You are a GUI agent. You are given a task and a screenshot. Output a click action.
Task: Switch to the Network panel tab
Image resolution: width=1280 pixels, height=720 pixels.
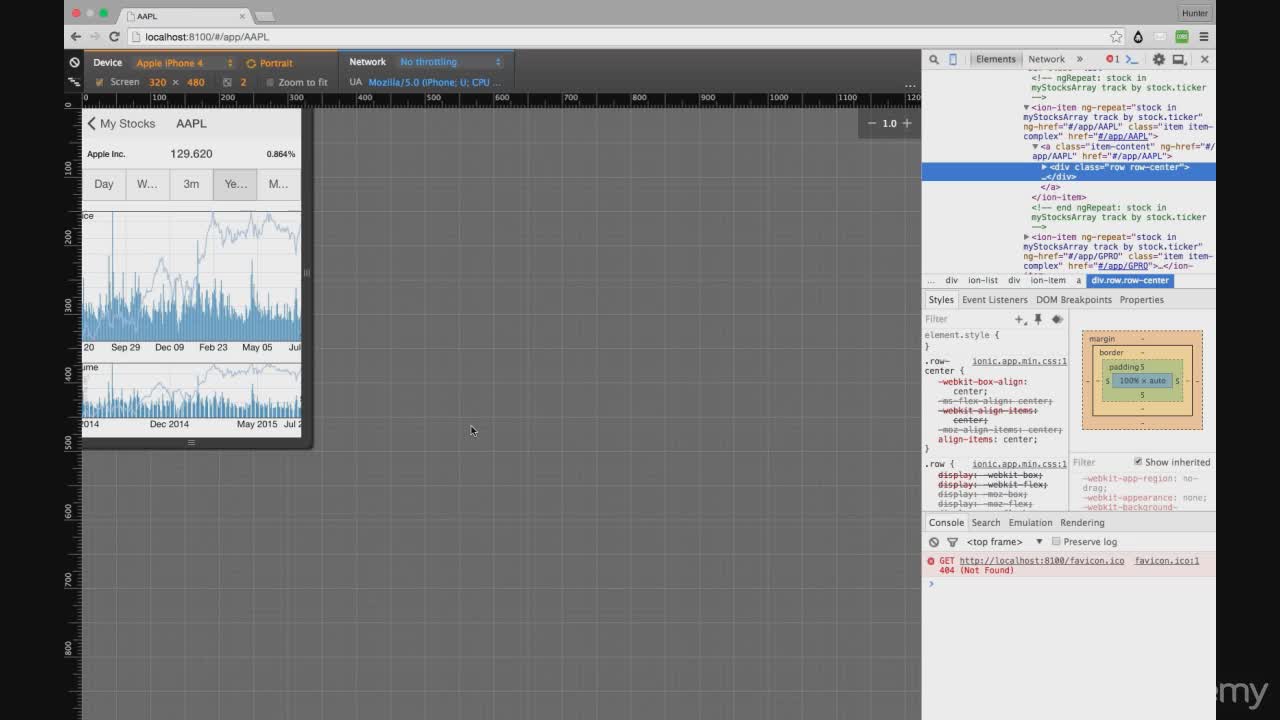point(1046,59)
